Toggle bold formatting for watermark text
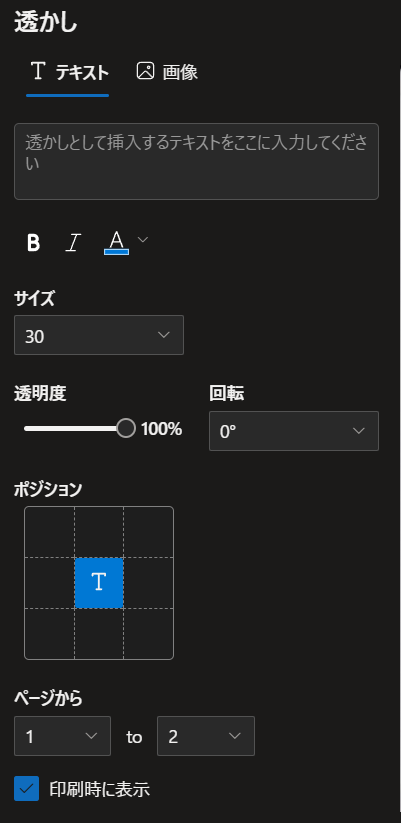 click(x=34, y=242)
